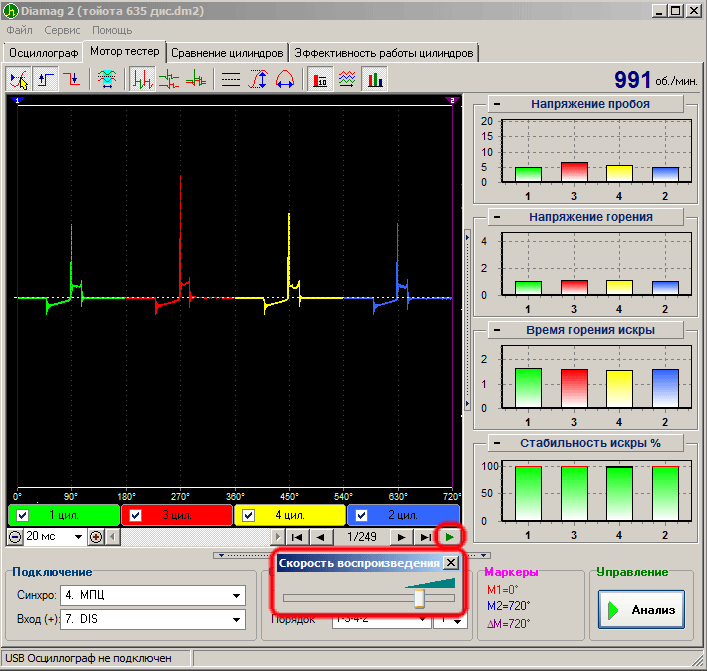Select sequential cylinders display mode icon

click(142, 79)
